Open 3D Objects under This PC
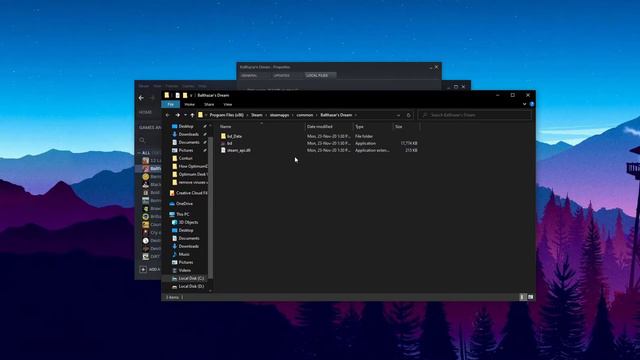Image resolution: width=640 pixels, height=360 pixels. click(185, 222)
